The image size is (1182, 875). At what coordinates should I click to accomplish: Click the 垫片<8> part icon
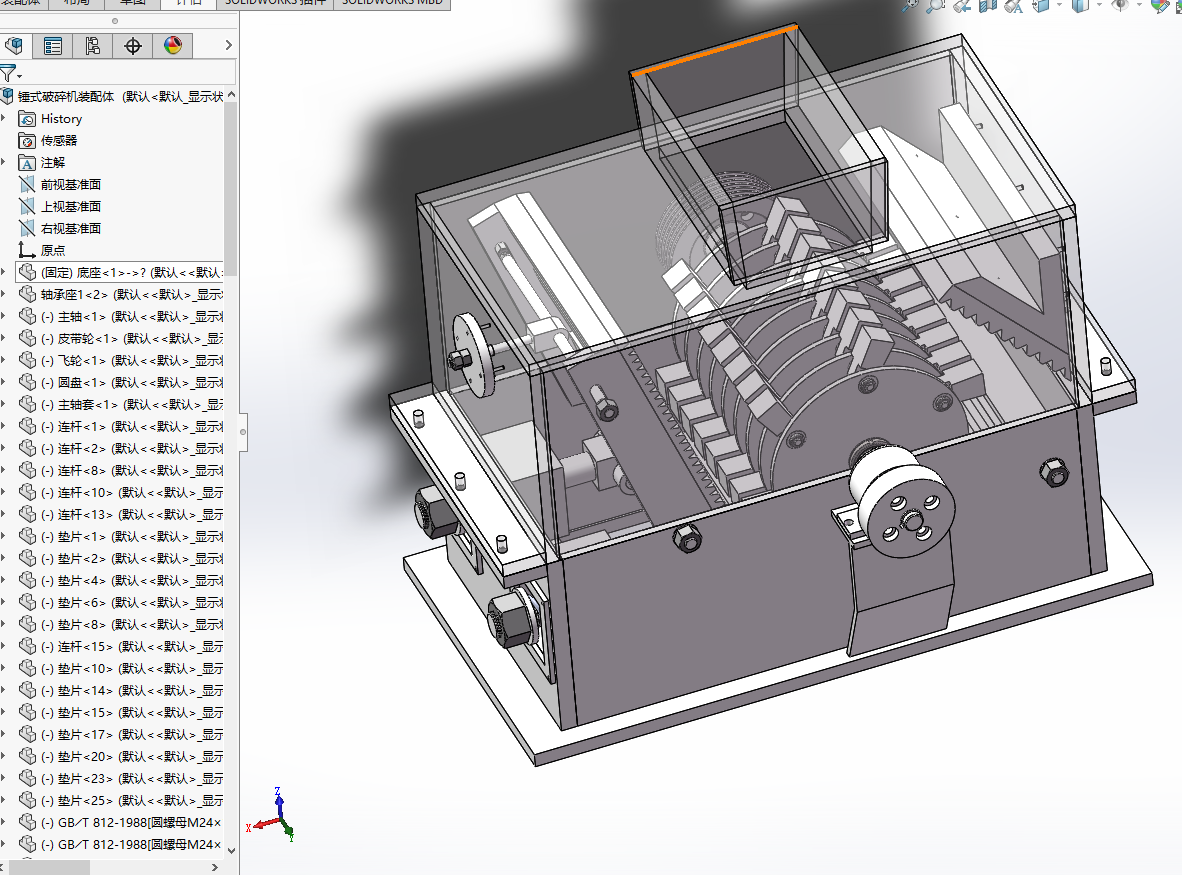(x=27, y=624)
